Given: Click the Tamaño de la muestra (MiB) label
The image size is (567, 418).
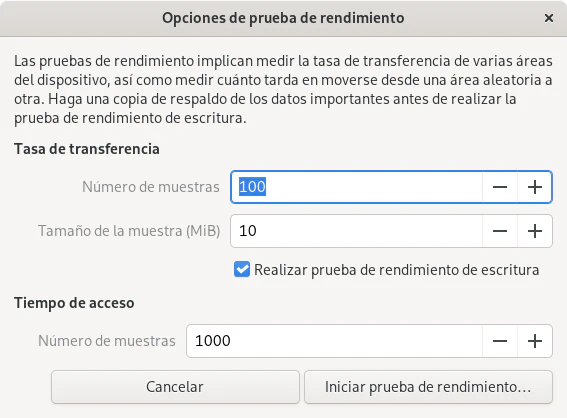Looking at the screenshot, I should [x=129, y=231].
